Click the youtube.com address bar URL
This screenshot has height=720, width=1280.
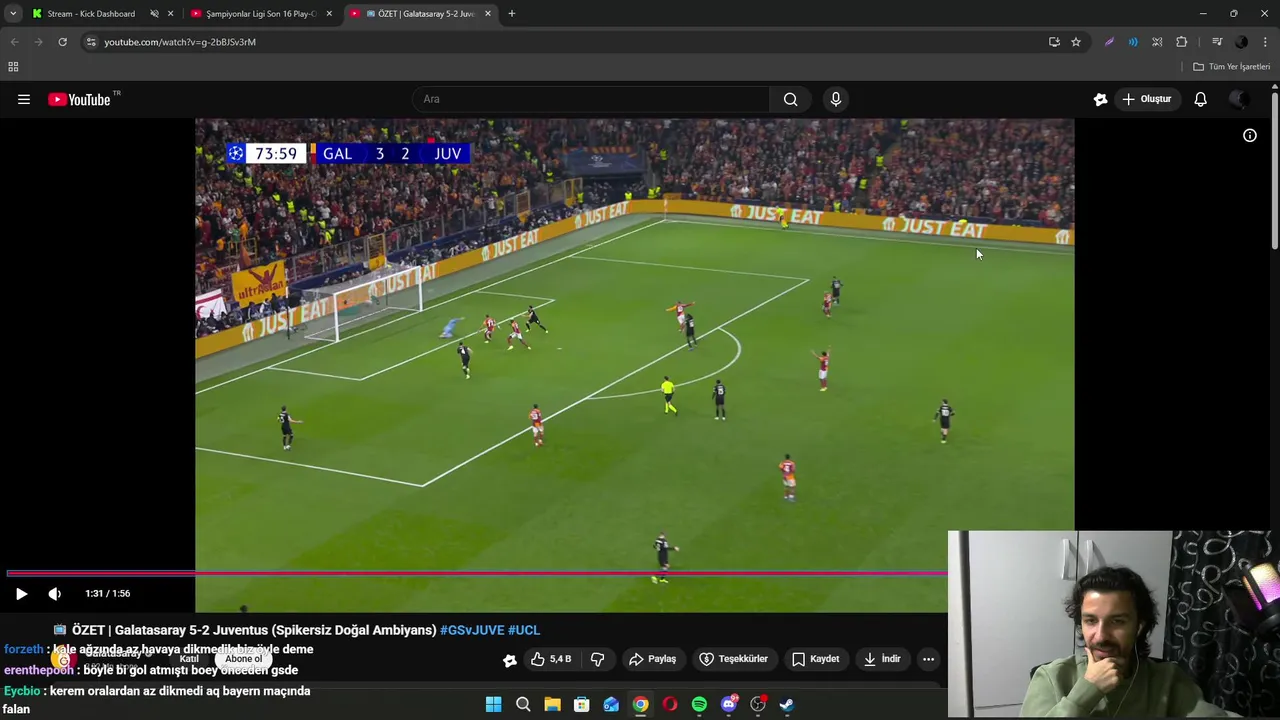pos(180,42)
